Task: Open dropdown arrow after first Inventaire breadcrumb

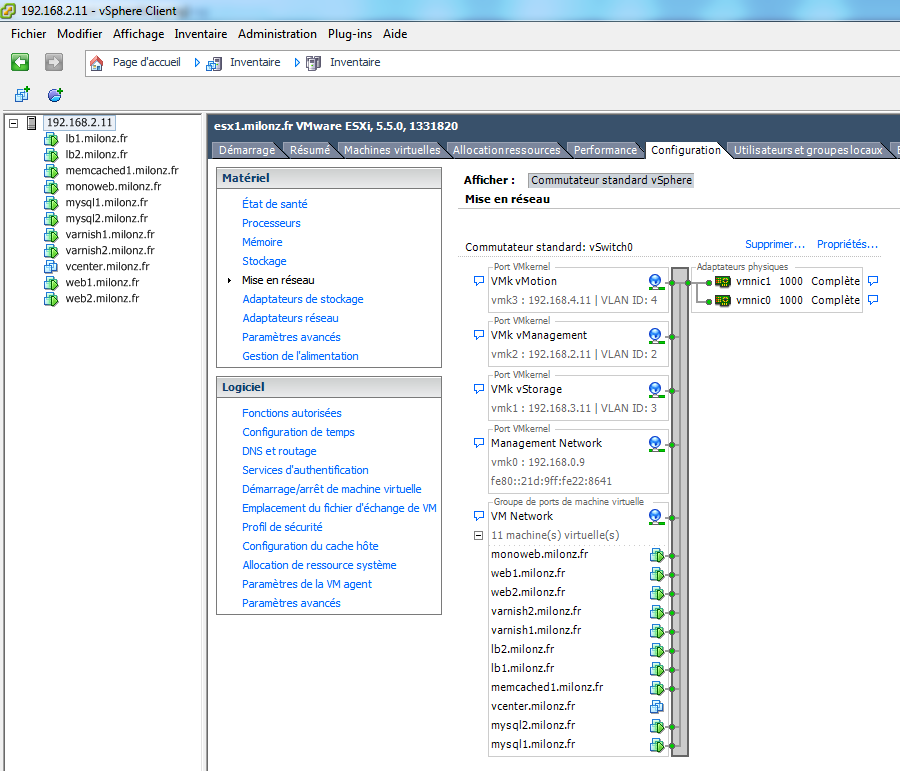Action: coord(297,63)
